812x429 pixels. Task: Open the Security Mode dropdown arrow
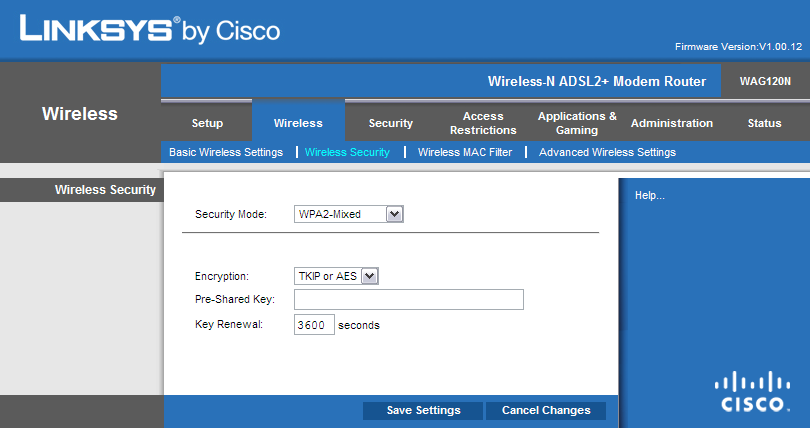(x=395, y=214)
